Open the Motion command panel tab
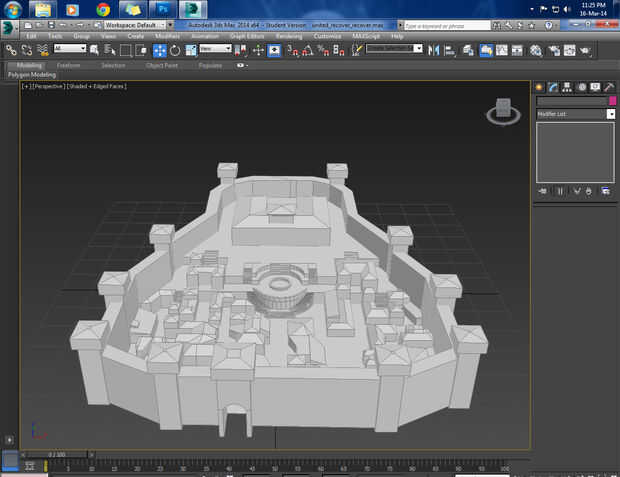The height and width of the screenshot is (477, 620). 581,87
